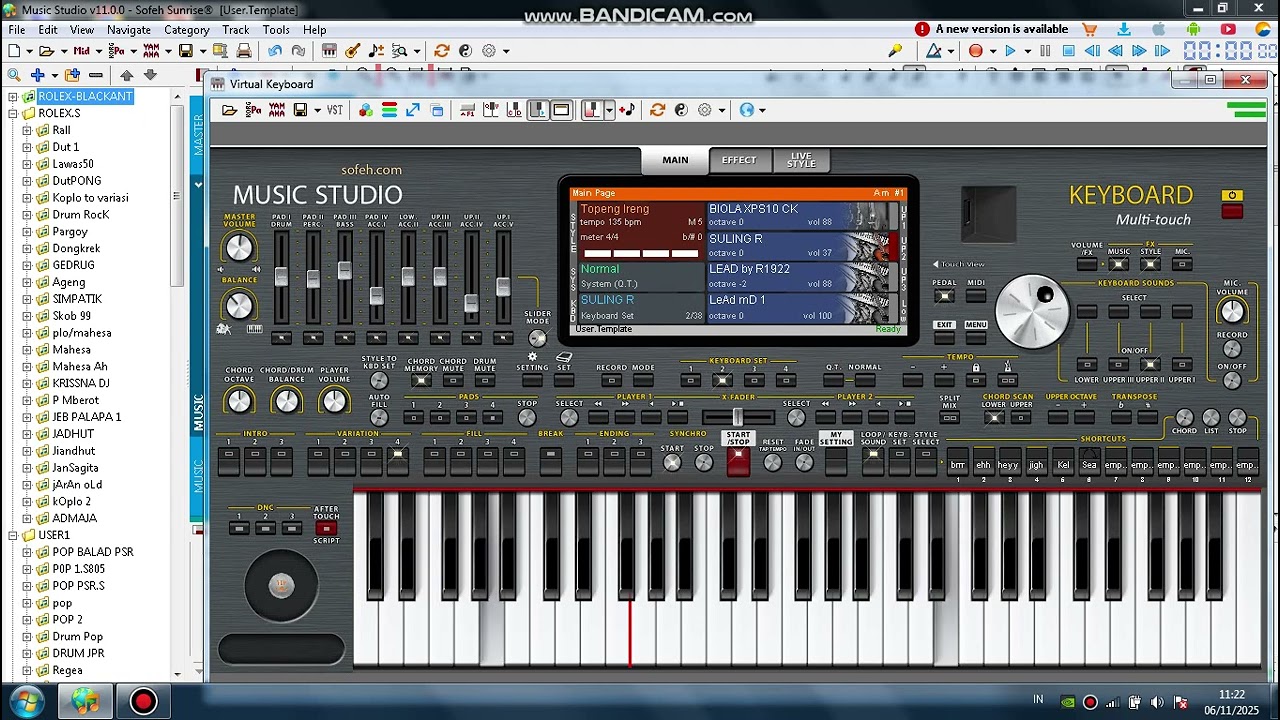Expand the Koplo to variasi tree node
This screenshot has width=1280, height=720.
pos(27,198)
